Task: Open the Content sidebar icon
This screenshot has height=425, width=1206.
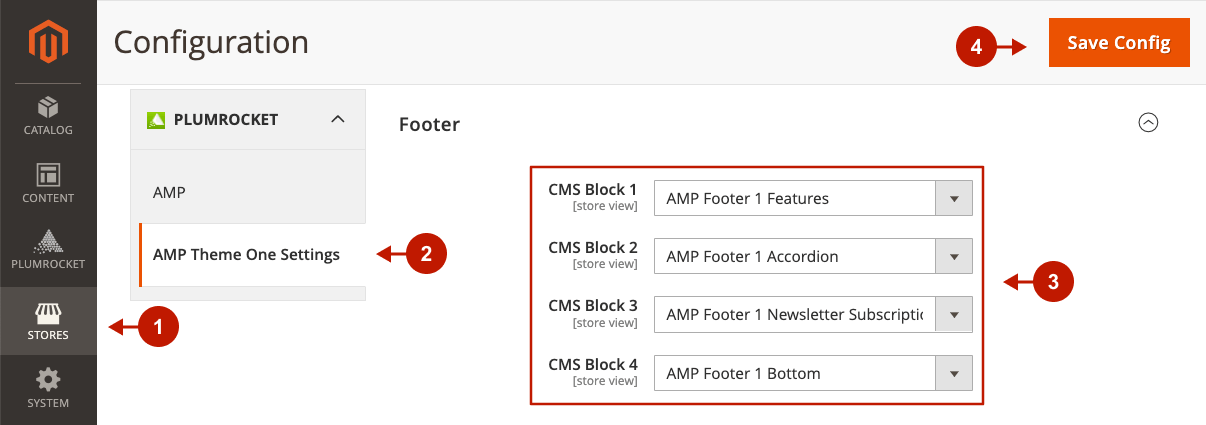Action: (48, 174)
